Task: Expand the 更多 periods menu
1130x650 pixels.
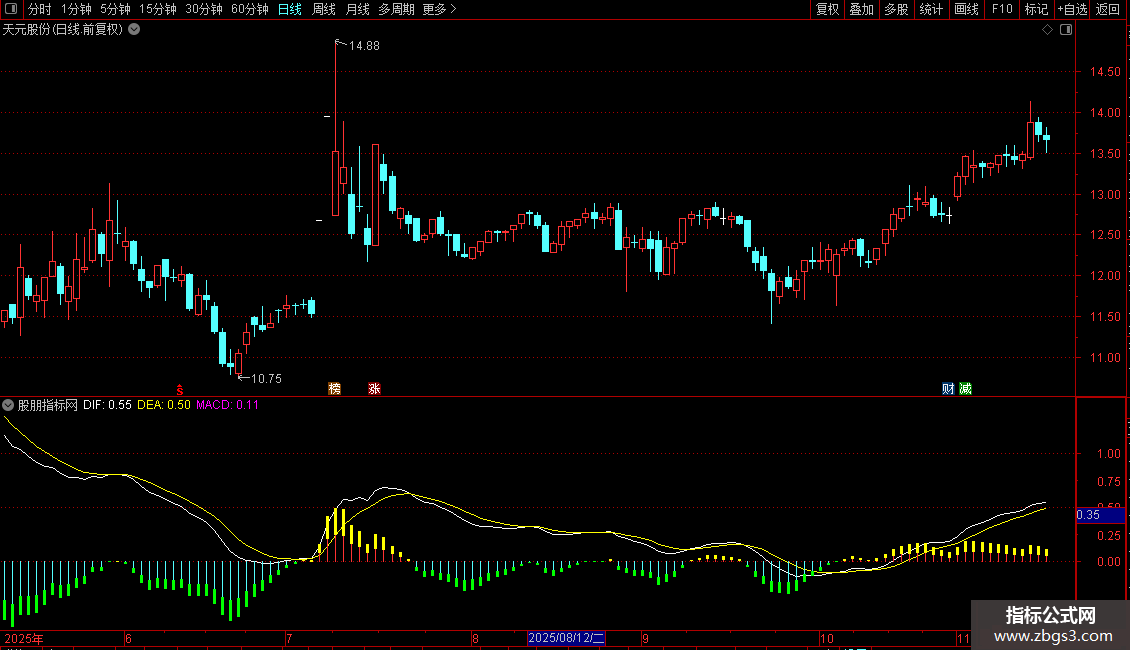Action: (440, 9)
